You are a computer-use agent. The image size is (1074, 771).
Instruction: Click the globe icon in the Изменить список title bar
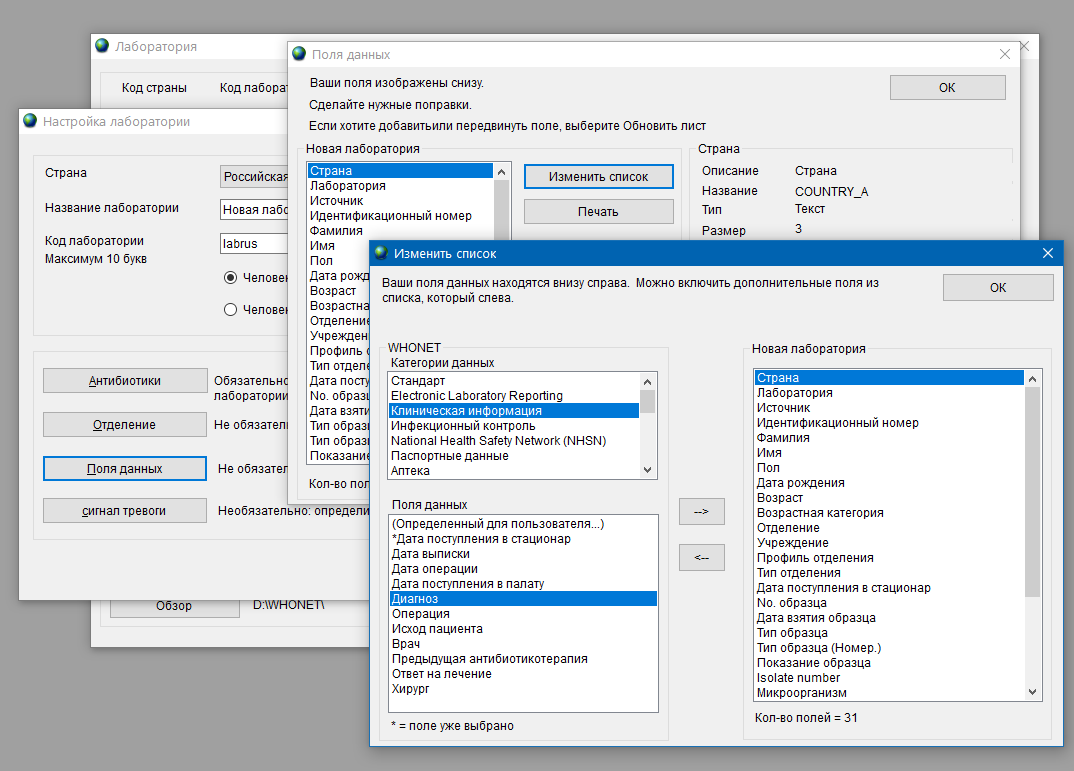pyautogui.click(x=382, y=253)
